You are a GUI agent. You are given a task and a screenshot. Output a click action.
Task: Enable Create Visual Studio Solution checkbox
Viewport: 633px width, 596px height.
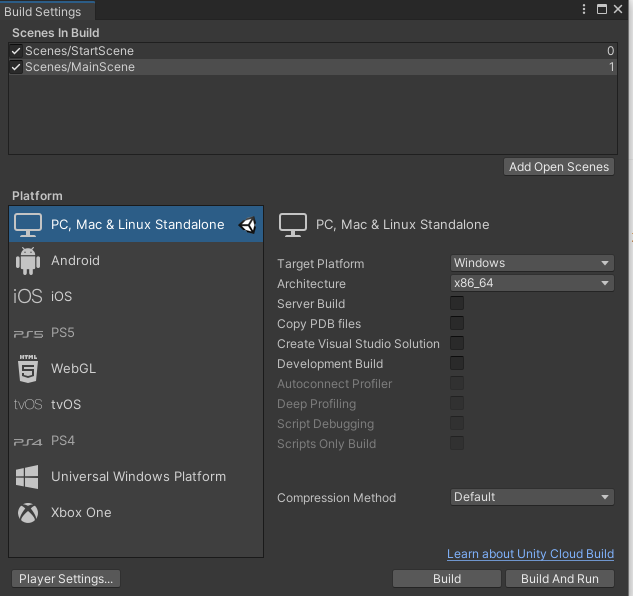click(457, 343)
